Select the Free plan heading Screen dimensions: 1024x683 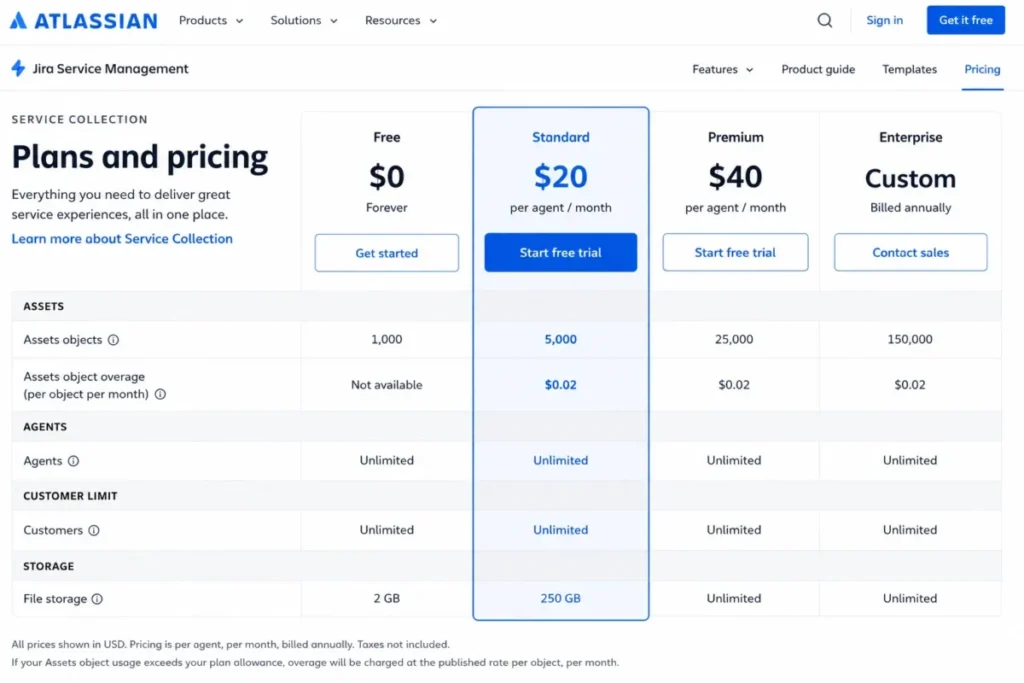[x=387, y=137]
